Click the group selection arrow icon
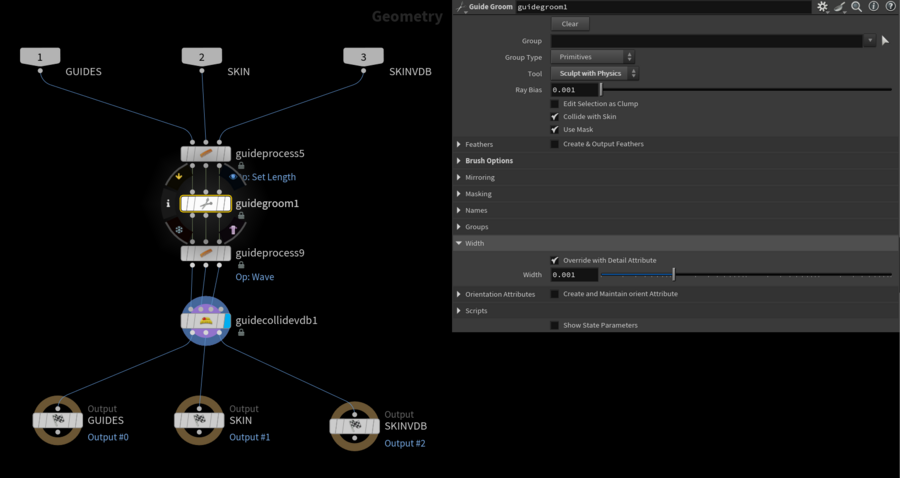This screenshot has height=478, width=900. pos(885,41)
